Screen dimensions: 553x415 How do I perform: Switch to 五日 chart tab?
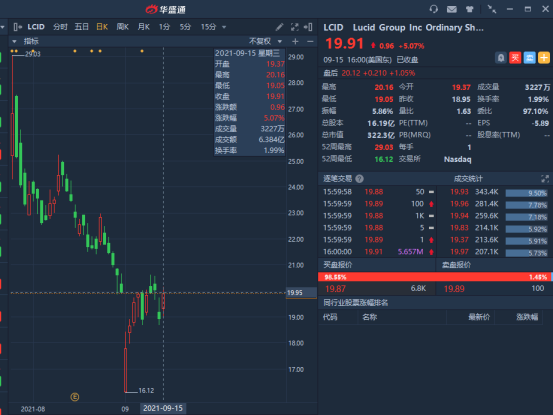point(81,27)
